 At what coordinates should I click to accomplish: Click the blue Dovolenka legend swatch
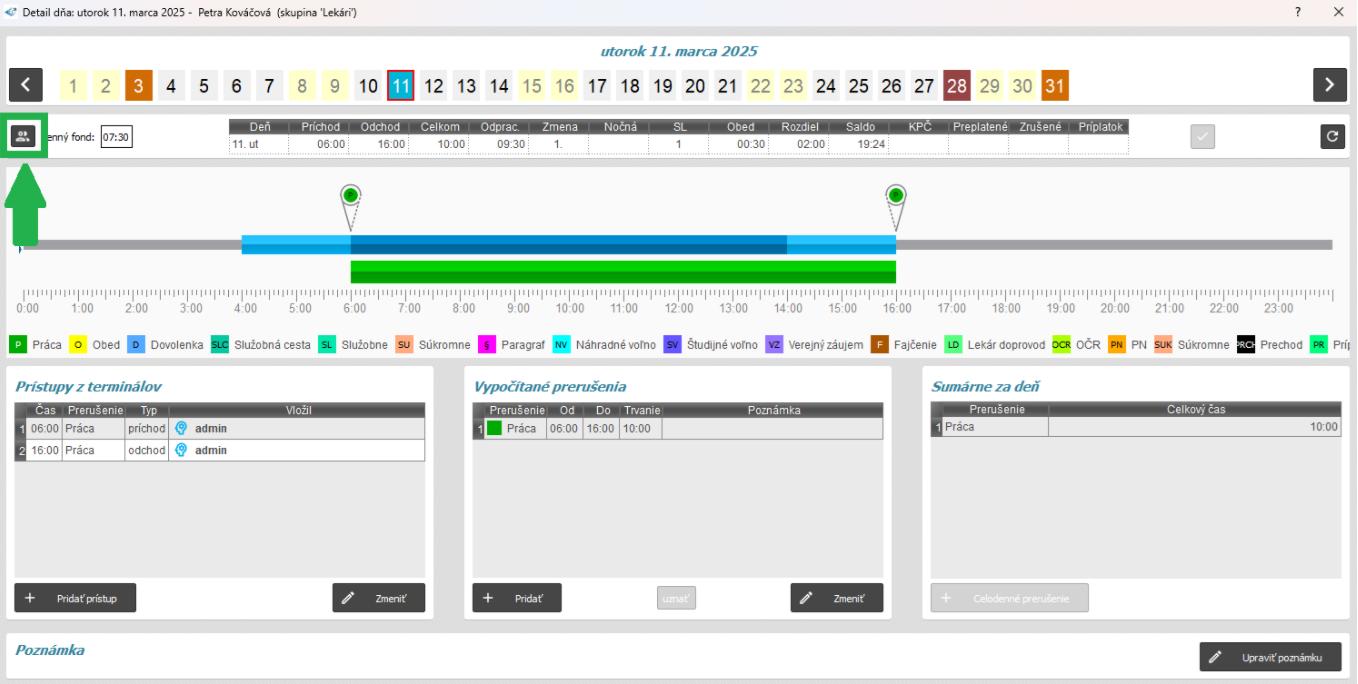[137, 345]
